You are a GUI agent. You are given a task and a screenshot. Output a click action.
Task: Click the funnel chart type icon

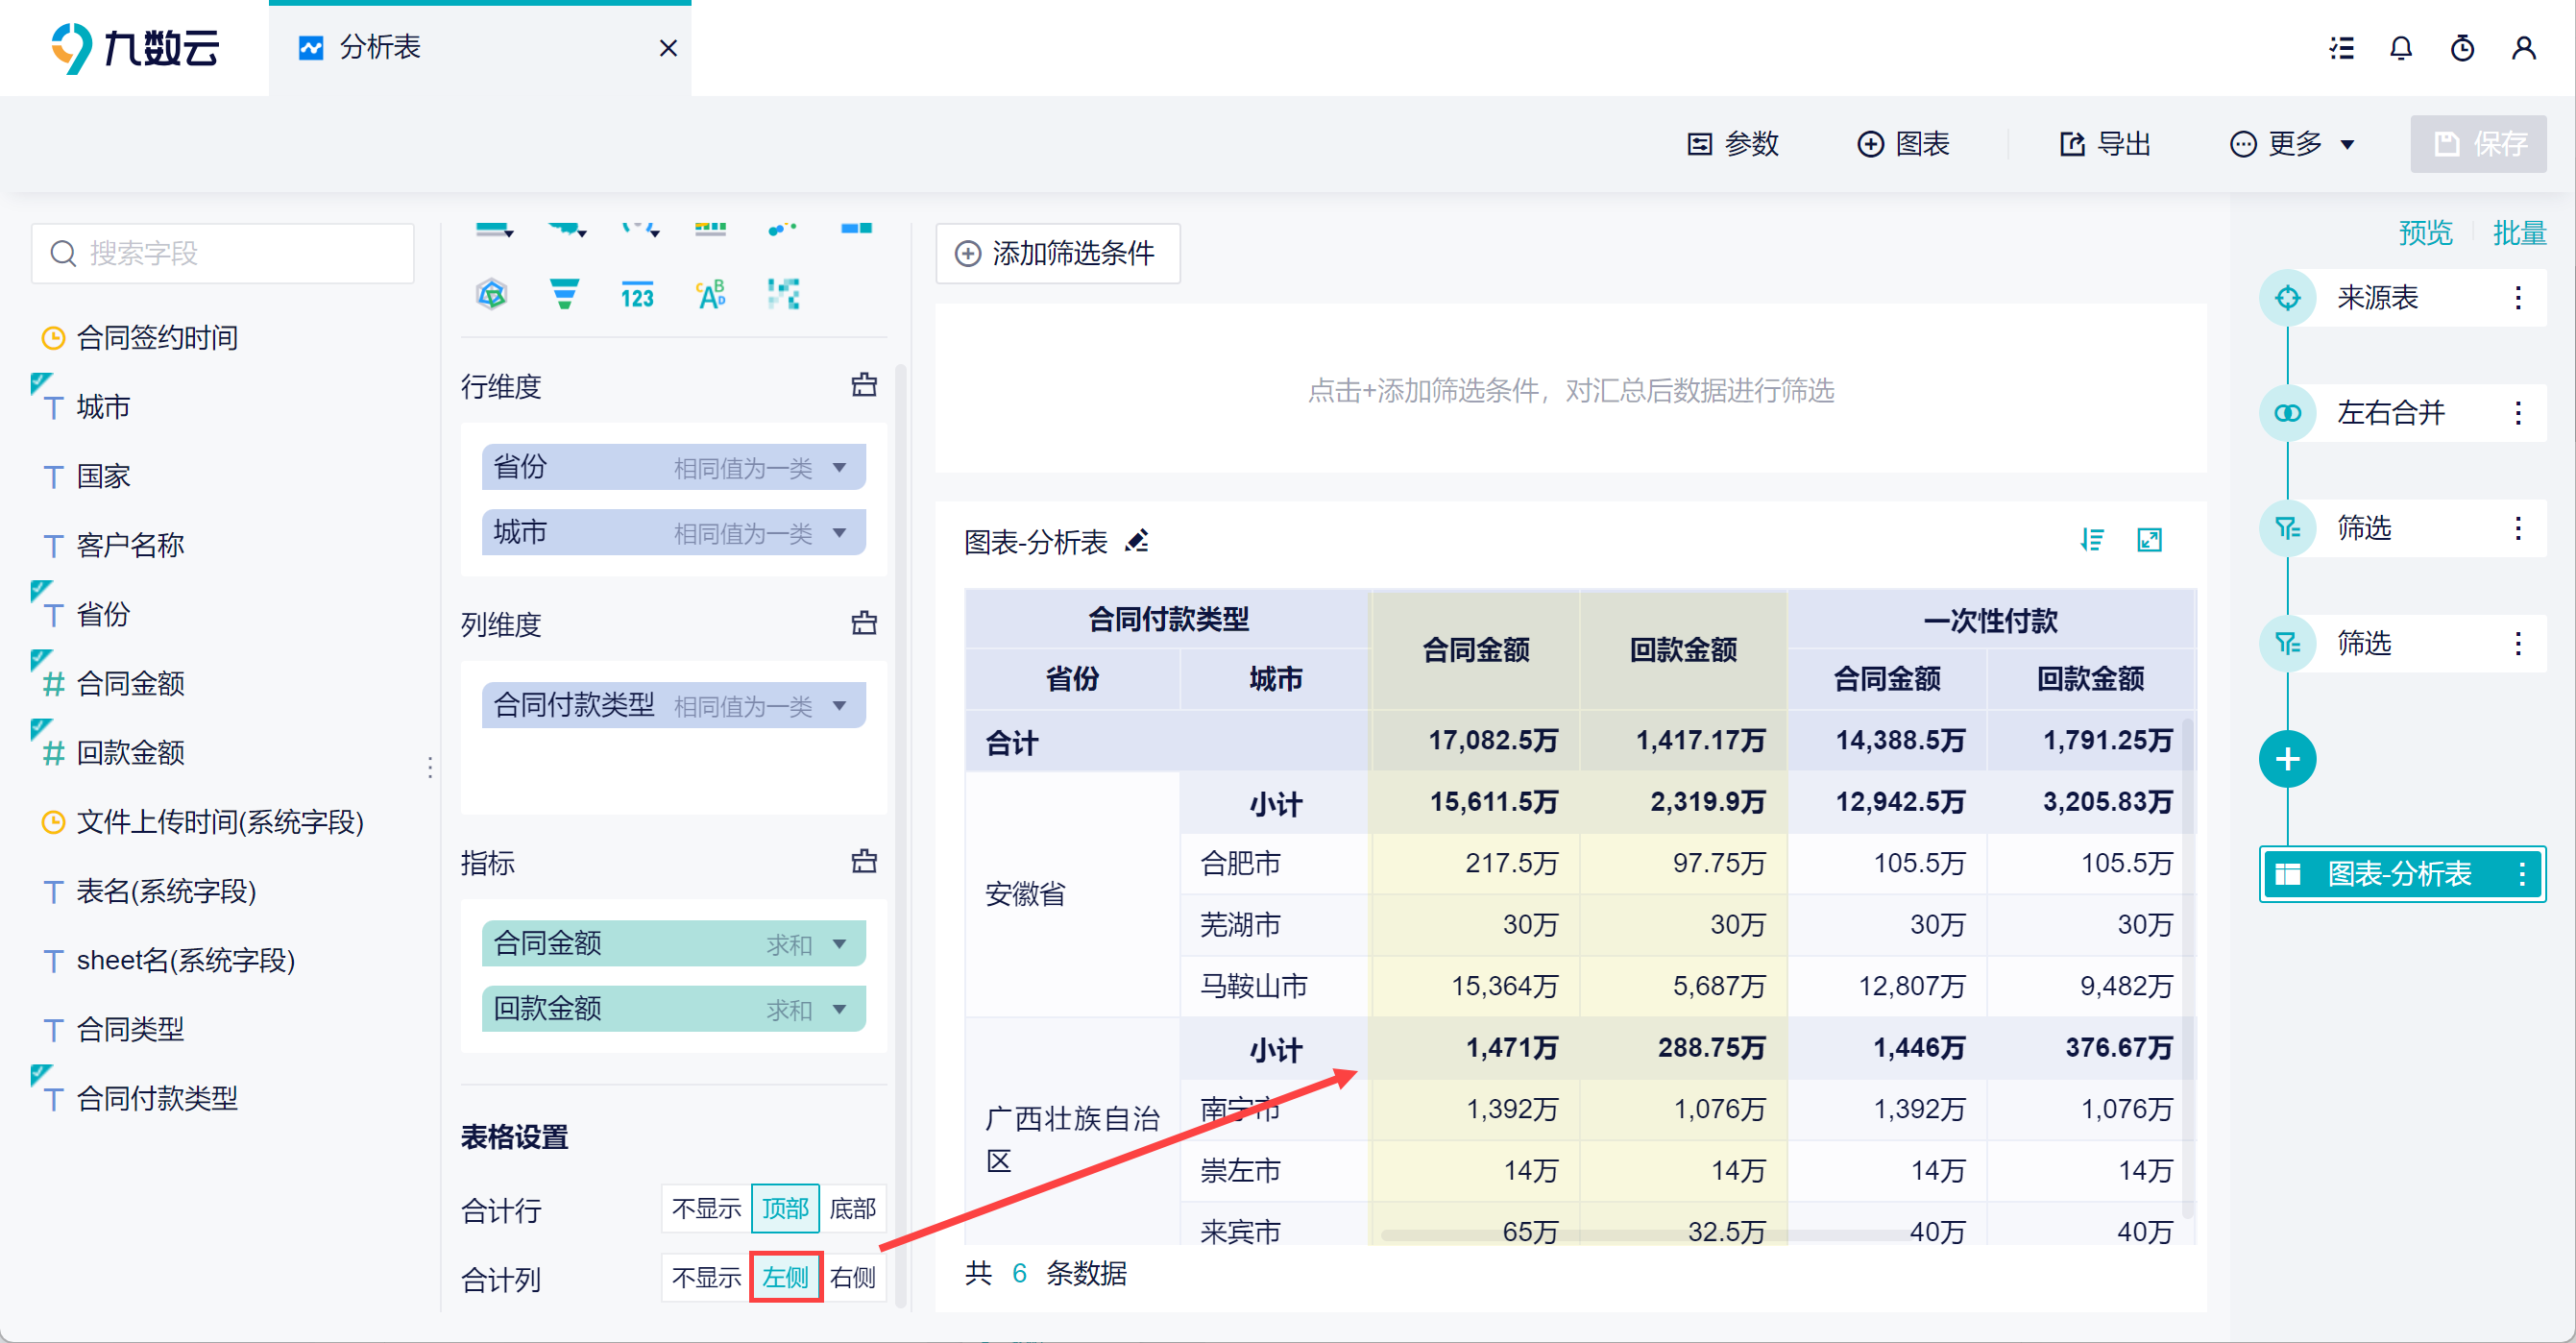pyautogui.click(x=564, y=294)
